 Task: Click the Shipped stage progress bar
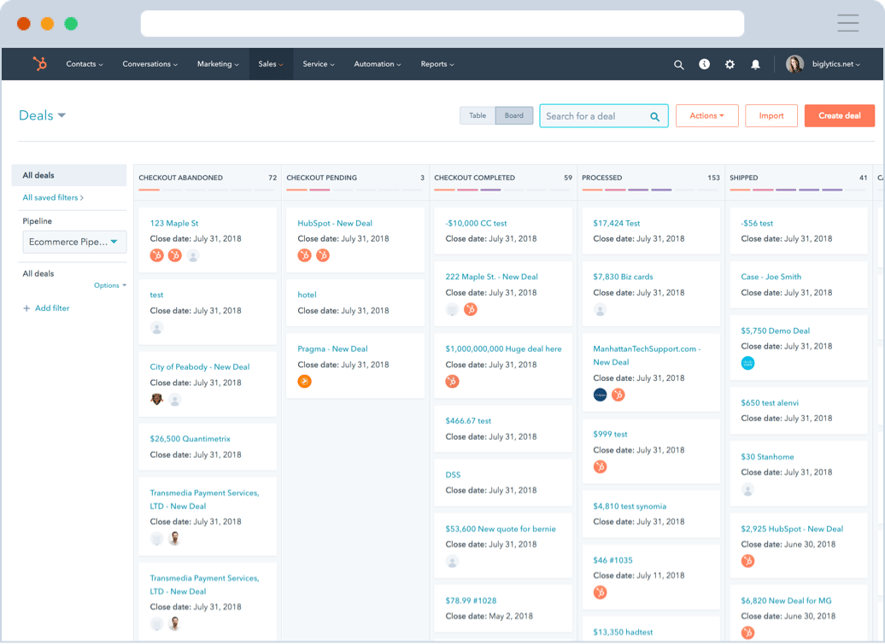(798, 190)
